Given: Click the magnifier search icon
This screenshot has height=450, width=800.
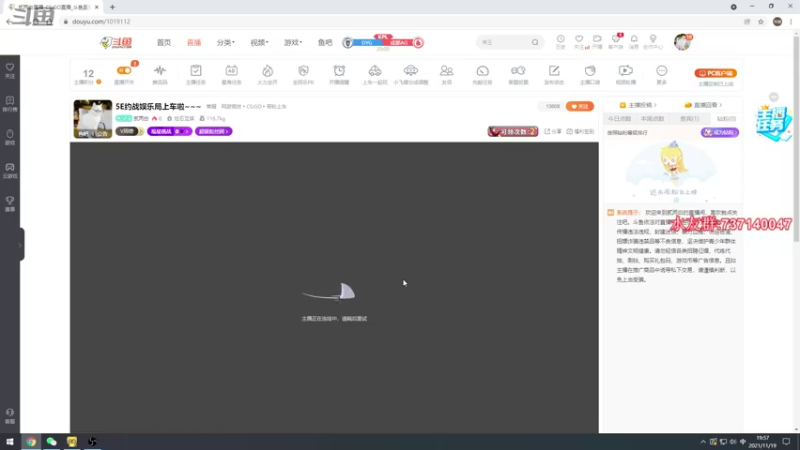Looking at the screenshot, I should pos(535,42).
